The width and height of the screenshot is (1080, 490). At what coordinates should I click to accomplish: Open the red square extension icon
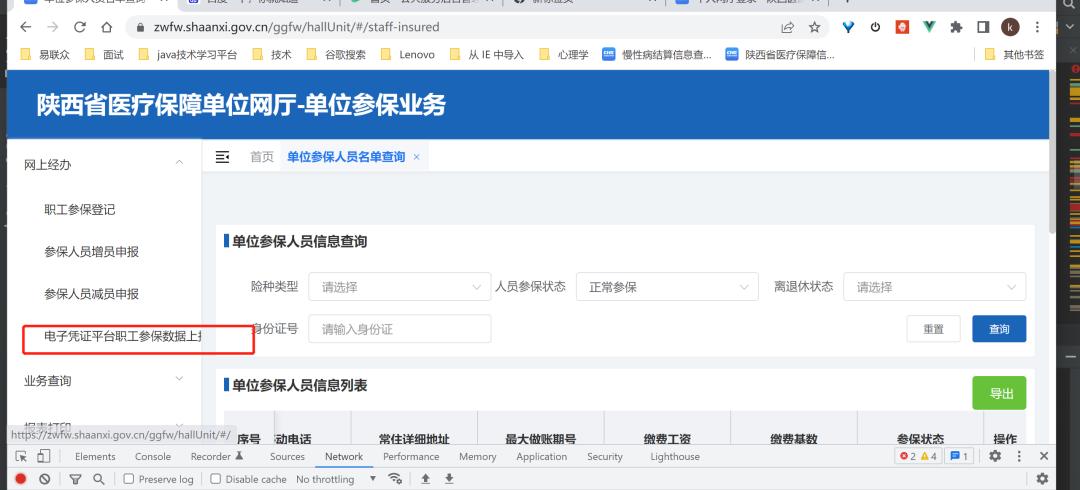click(902, 28)
